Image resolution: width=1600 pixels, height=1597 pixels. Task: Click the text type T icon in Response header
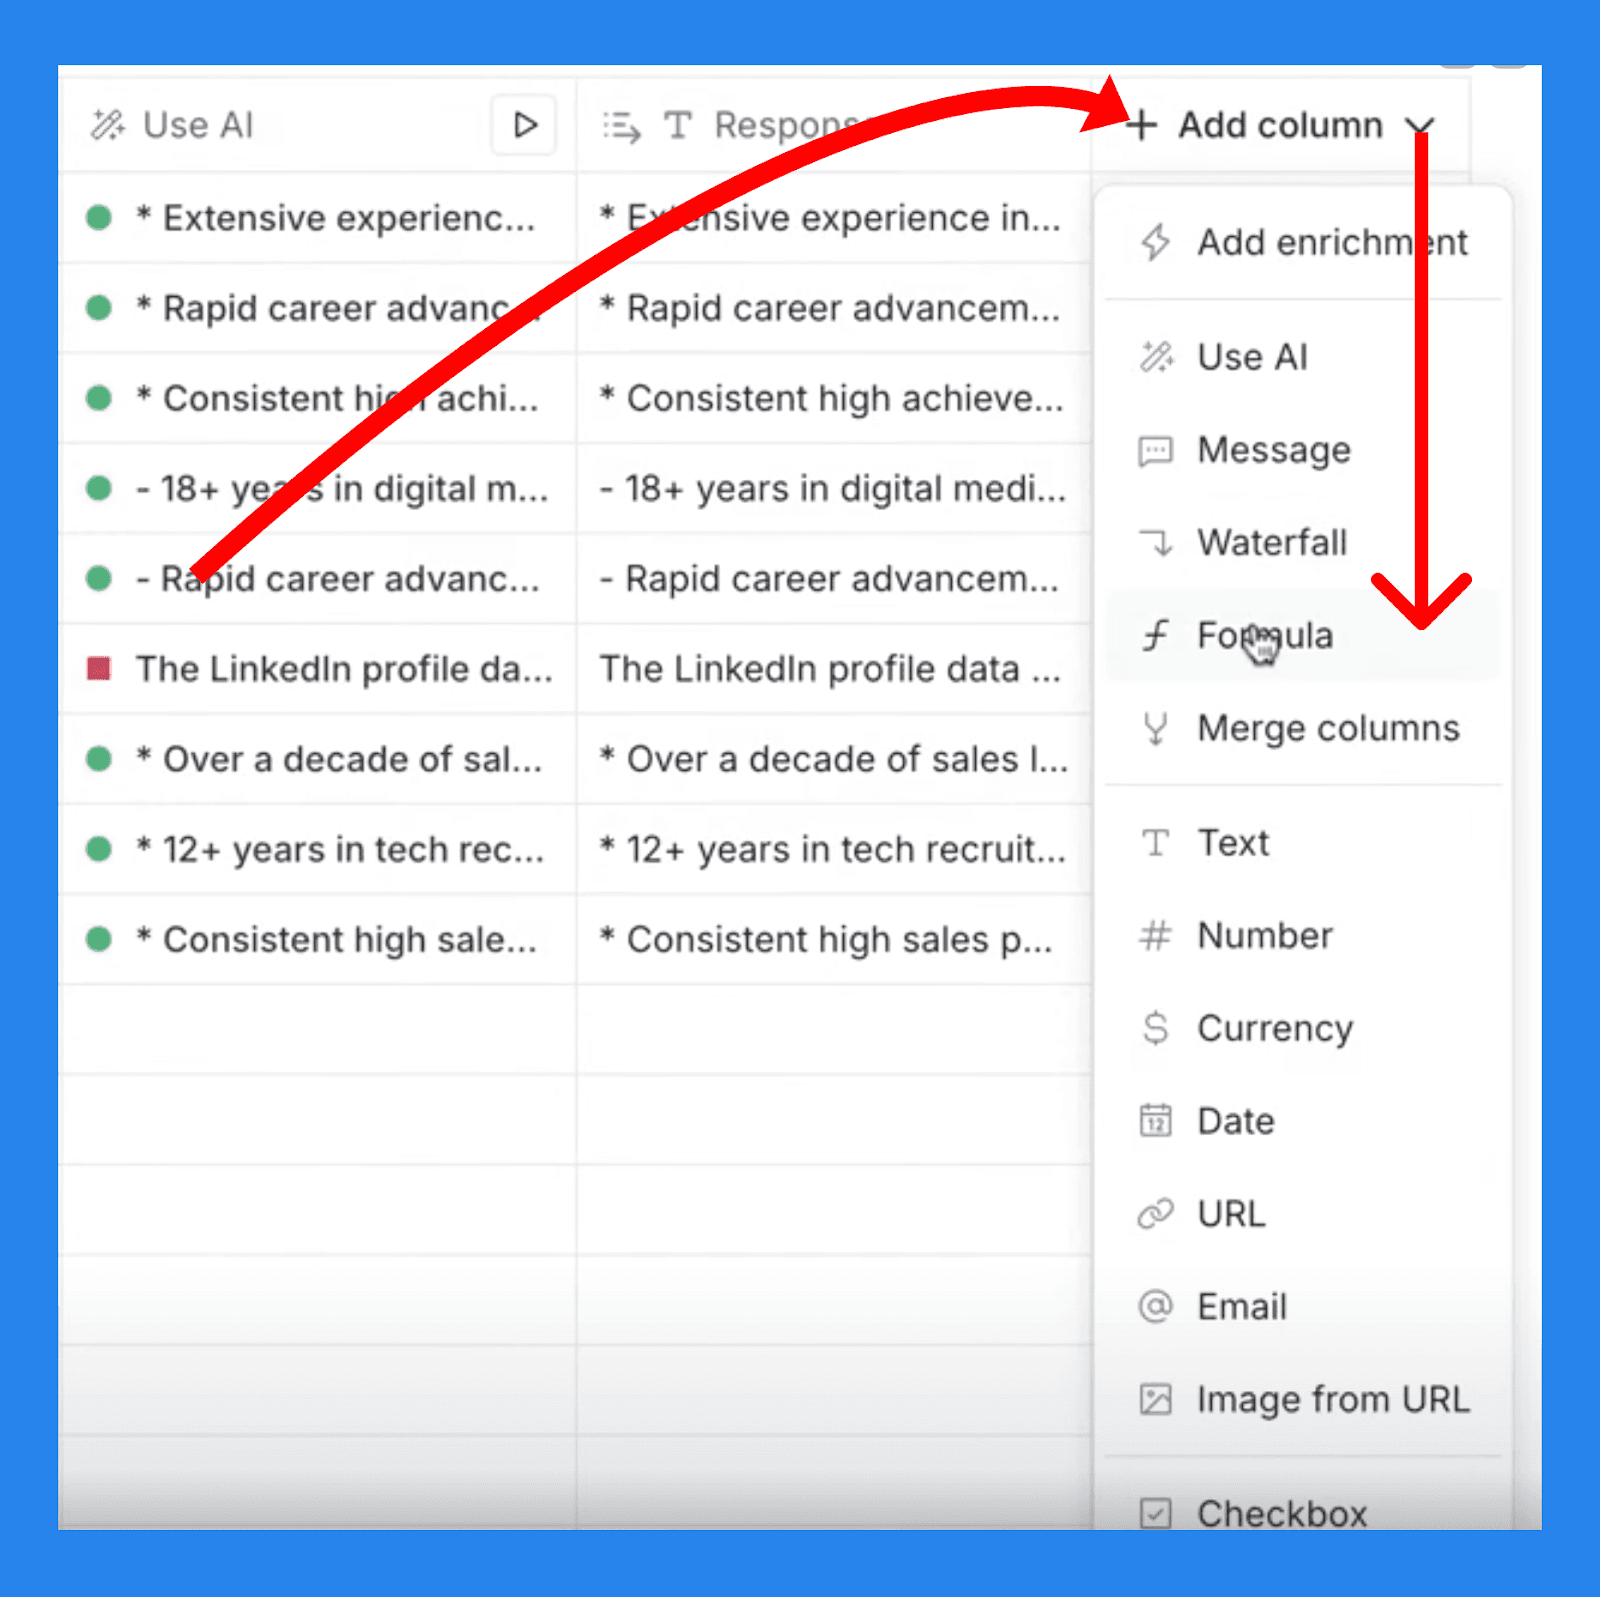click(x=678, y=125)
